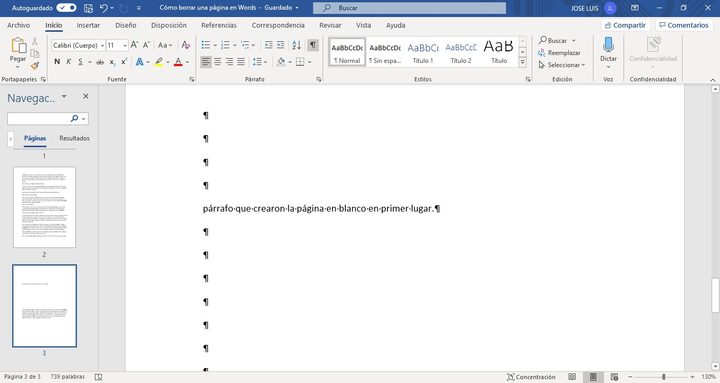Select page 2 thumbnail in navigation

[45, 208]
